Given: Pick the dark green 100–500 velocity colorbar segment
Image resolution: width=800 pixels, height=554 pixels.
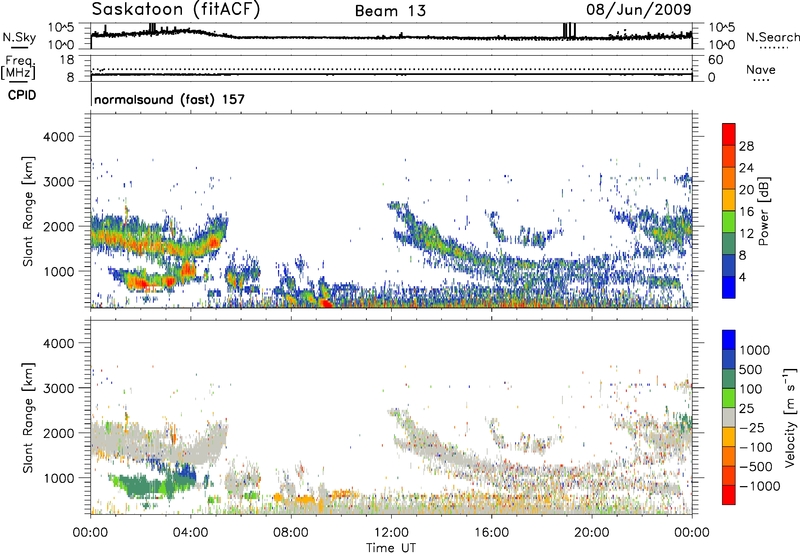Looking at the screenshot, I should [729, 379].
